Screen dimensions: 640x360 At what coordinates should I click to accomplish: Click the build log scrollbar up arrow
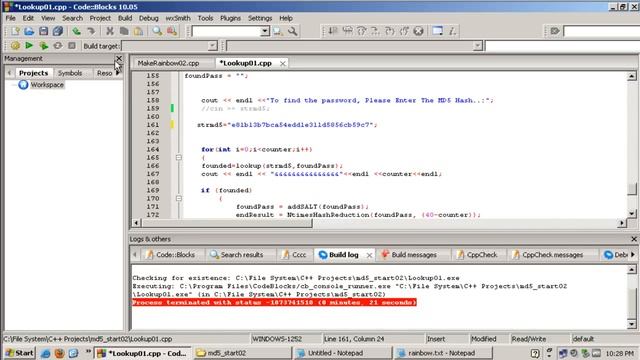pyautogui.click(x=631, y=269)
